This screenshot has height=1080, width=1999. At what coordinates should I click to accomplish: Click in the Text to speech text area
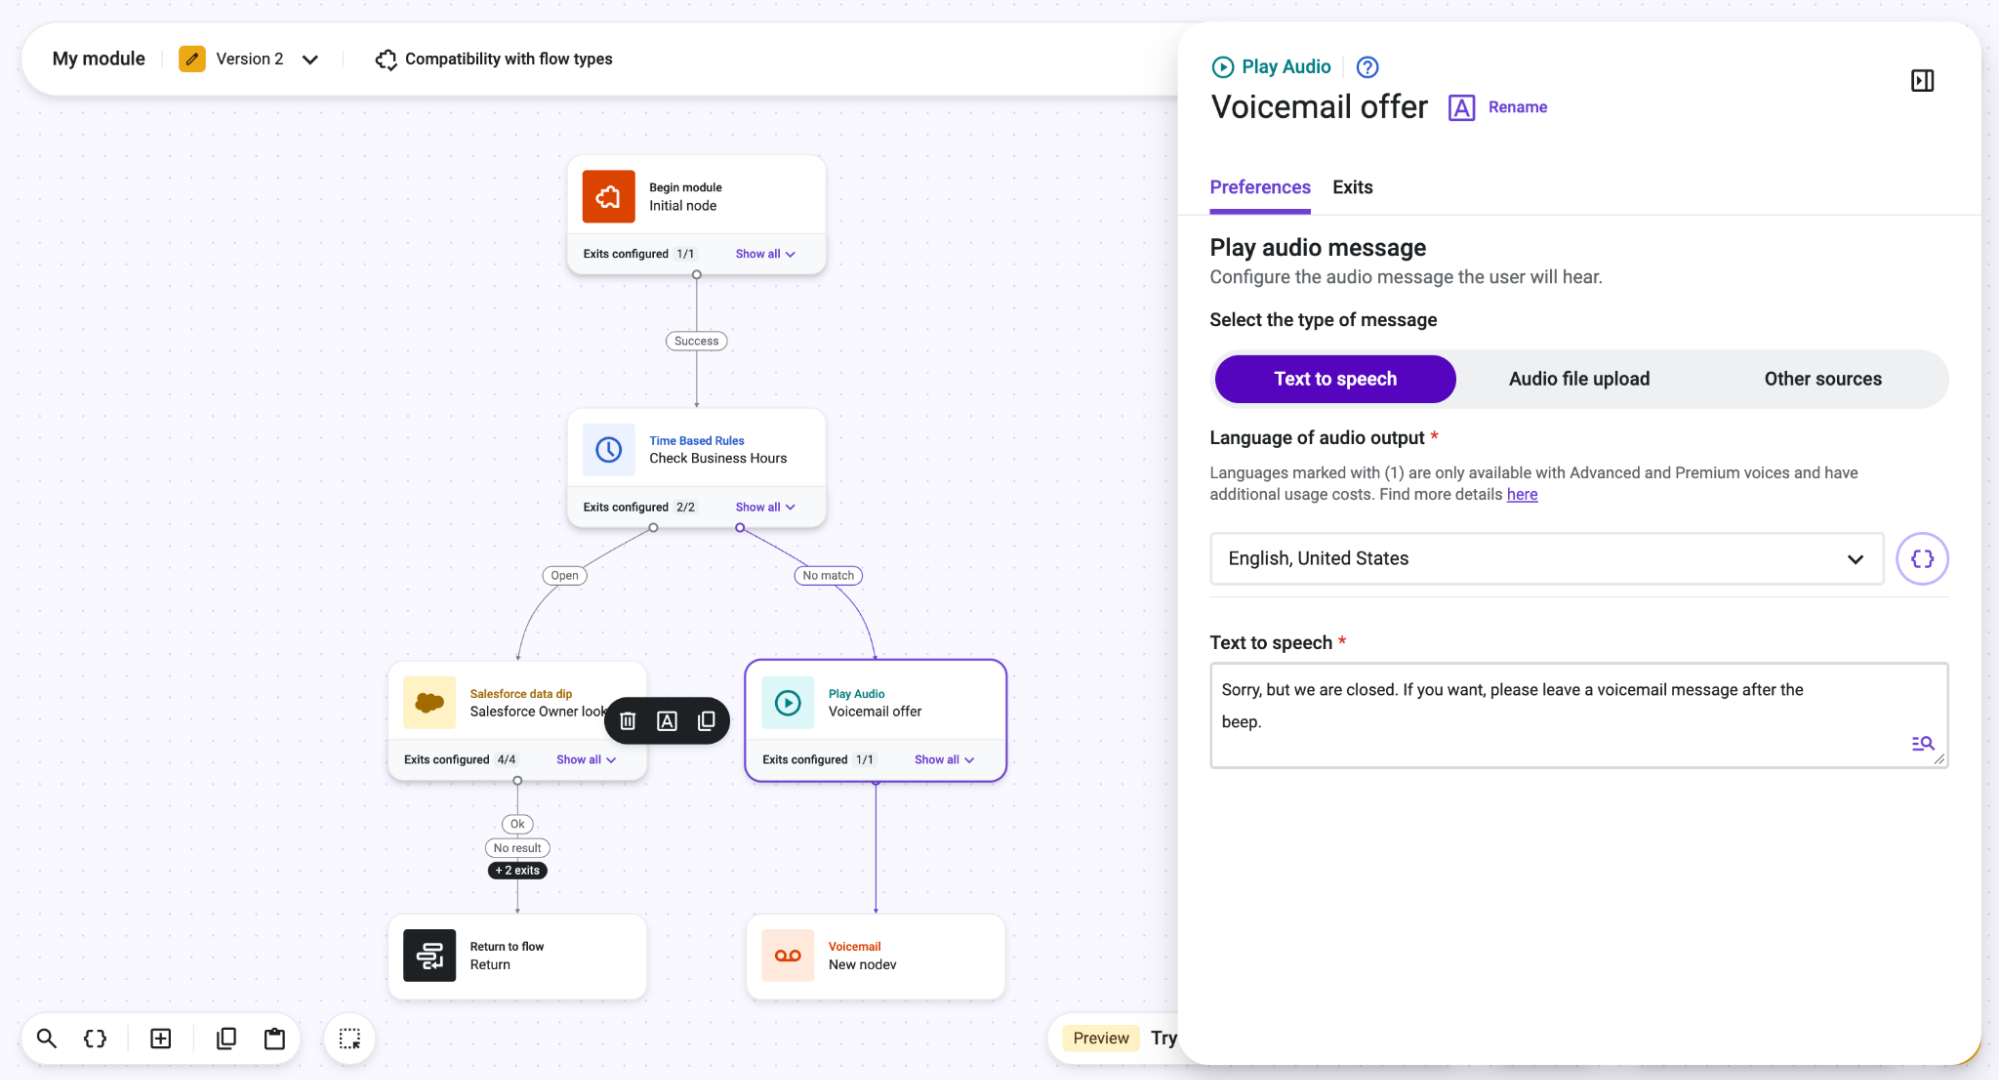[x=1578, y=715]
